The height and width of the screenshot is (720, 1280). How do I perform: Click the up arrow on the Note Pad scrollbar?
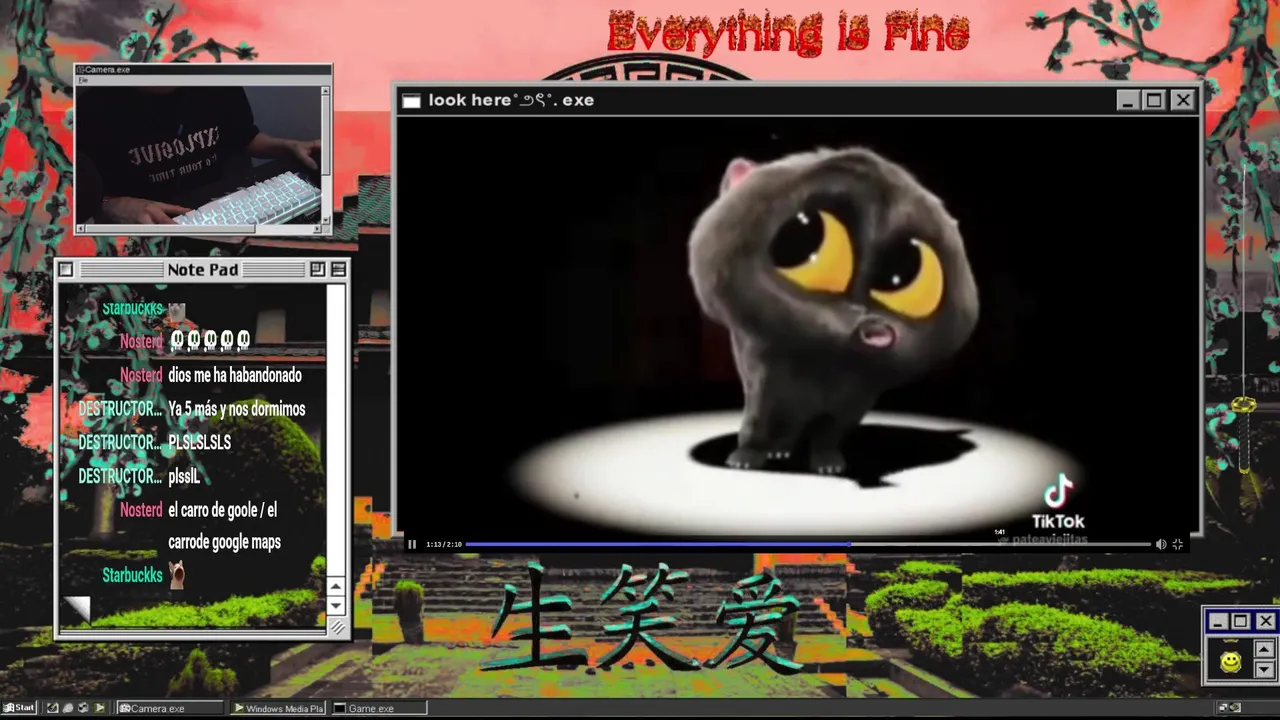tap(336, 588)
